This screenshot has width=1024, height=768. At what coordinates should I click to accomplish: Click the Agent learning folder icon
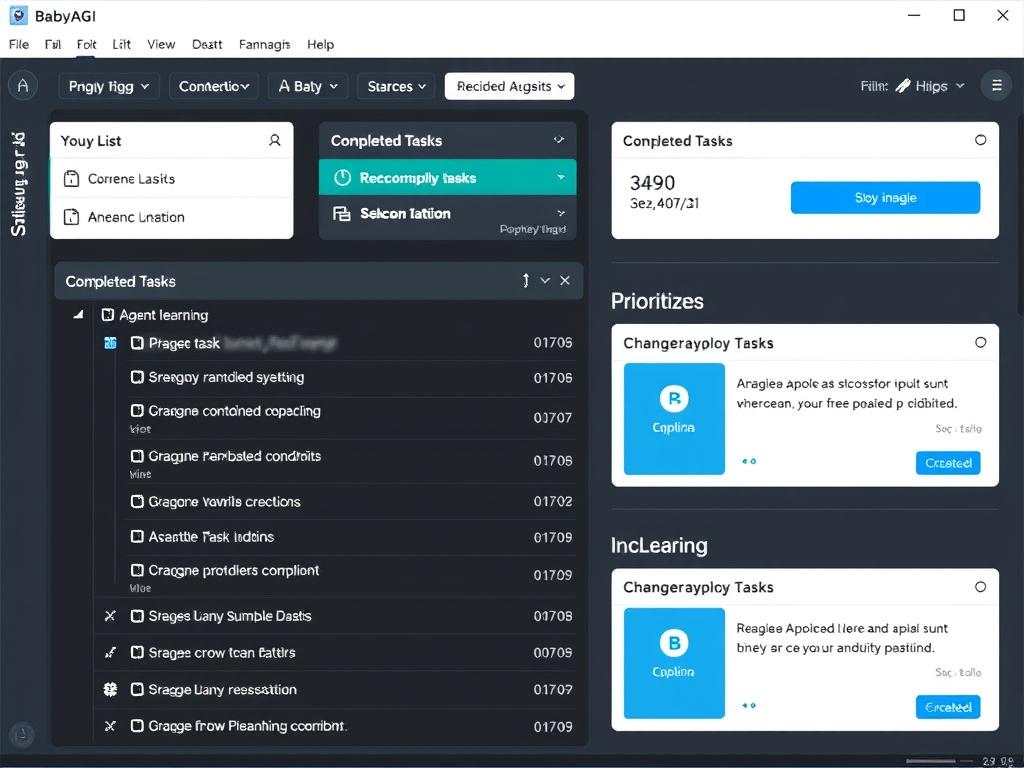click(108, 315)
